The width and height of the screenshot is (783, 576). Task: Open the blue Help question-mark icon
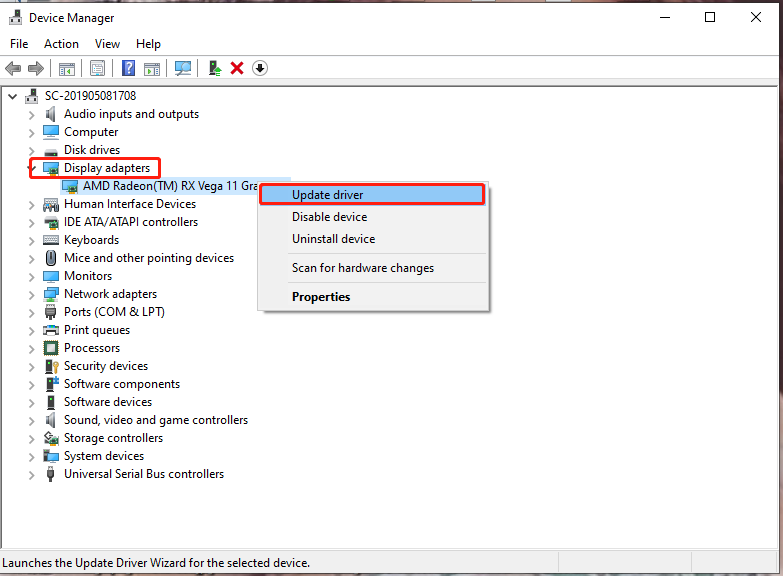click(x=128, y=68)
